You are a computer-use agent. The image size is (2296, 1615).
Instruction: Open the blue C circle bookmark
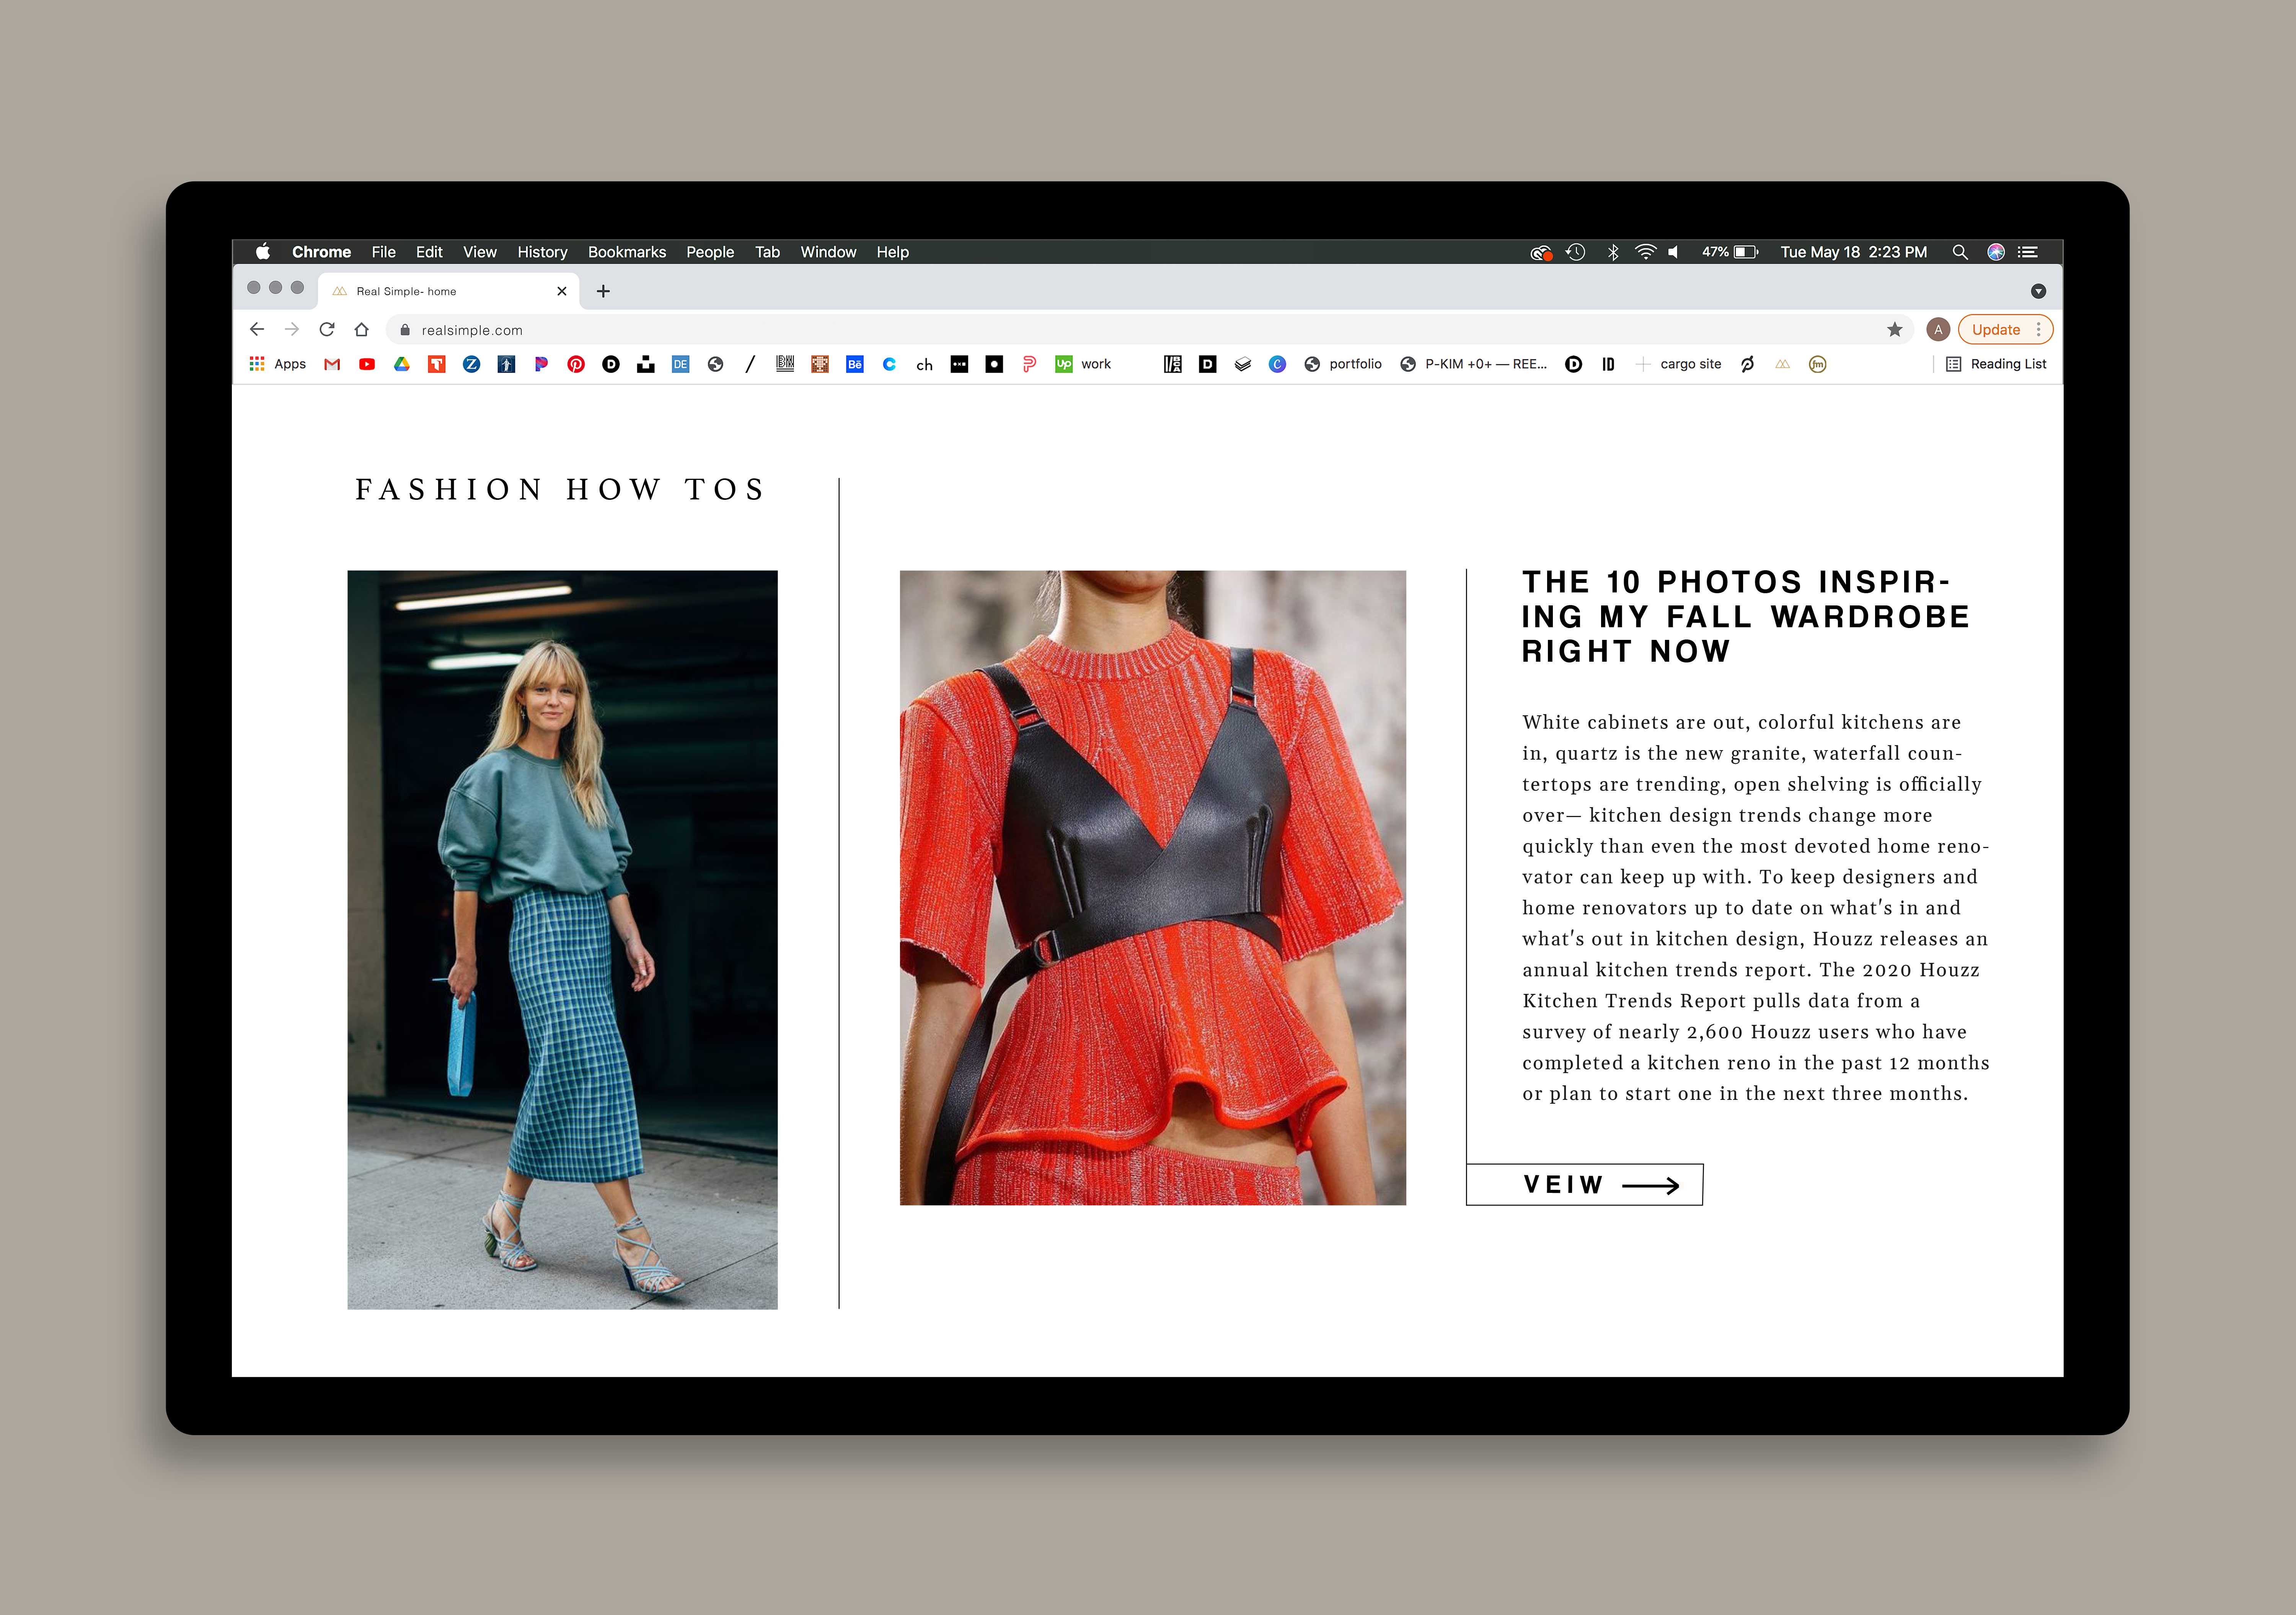pos(1277,364)
